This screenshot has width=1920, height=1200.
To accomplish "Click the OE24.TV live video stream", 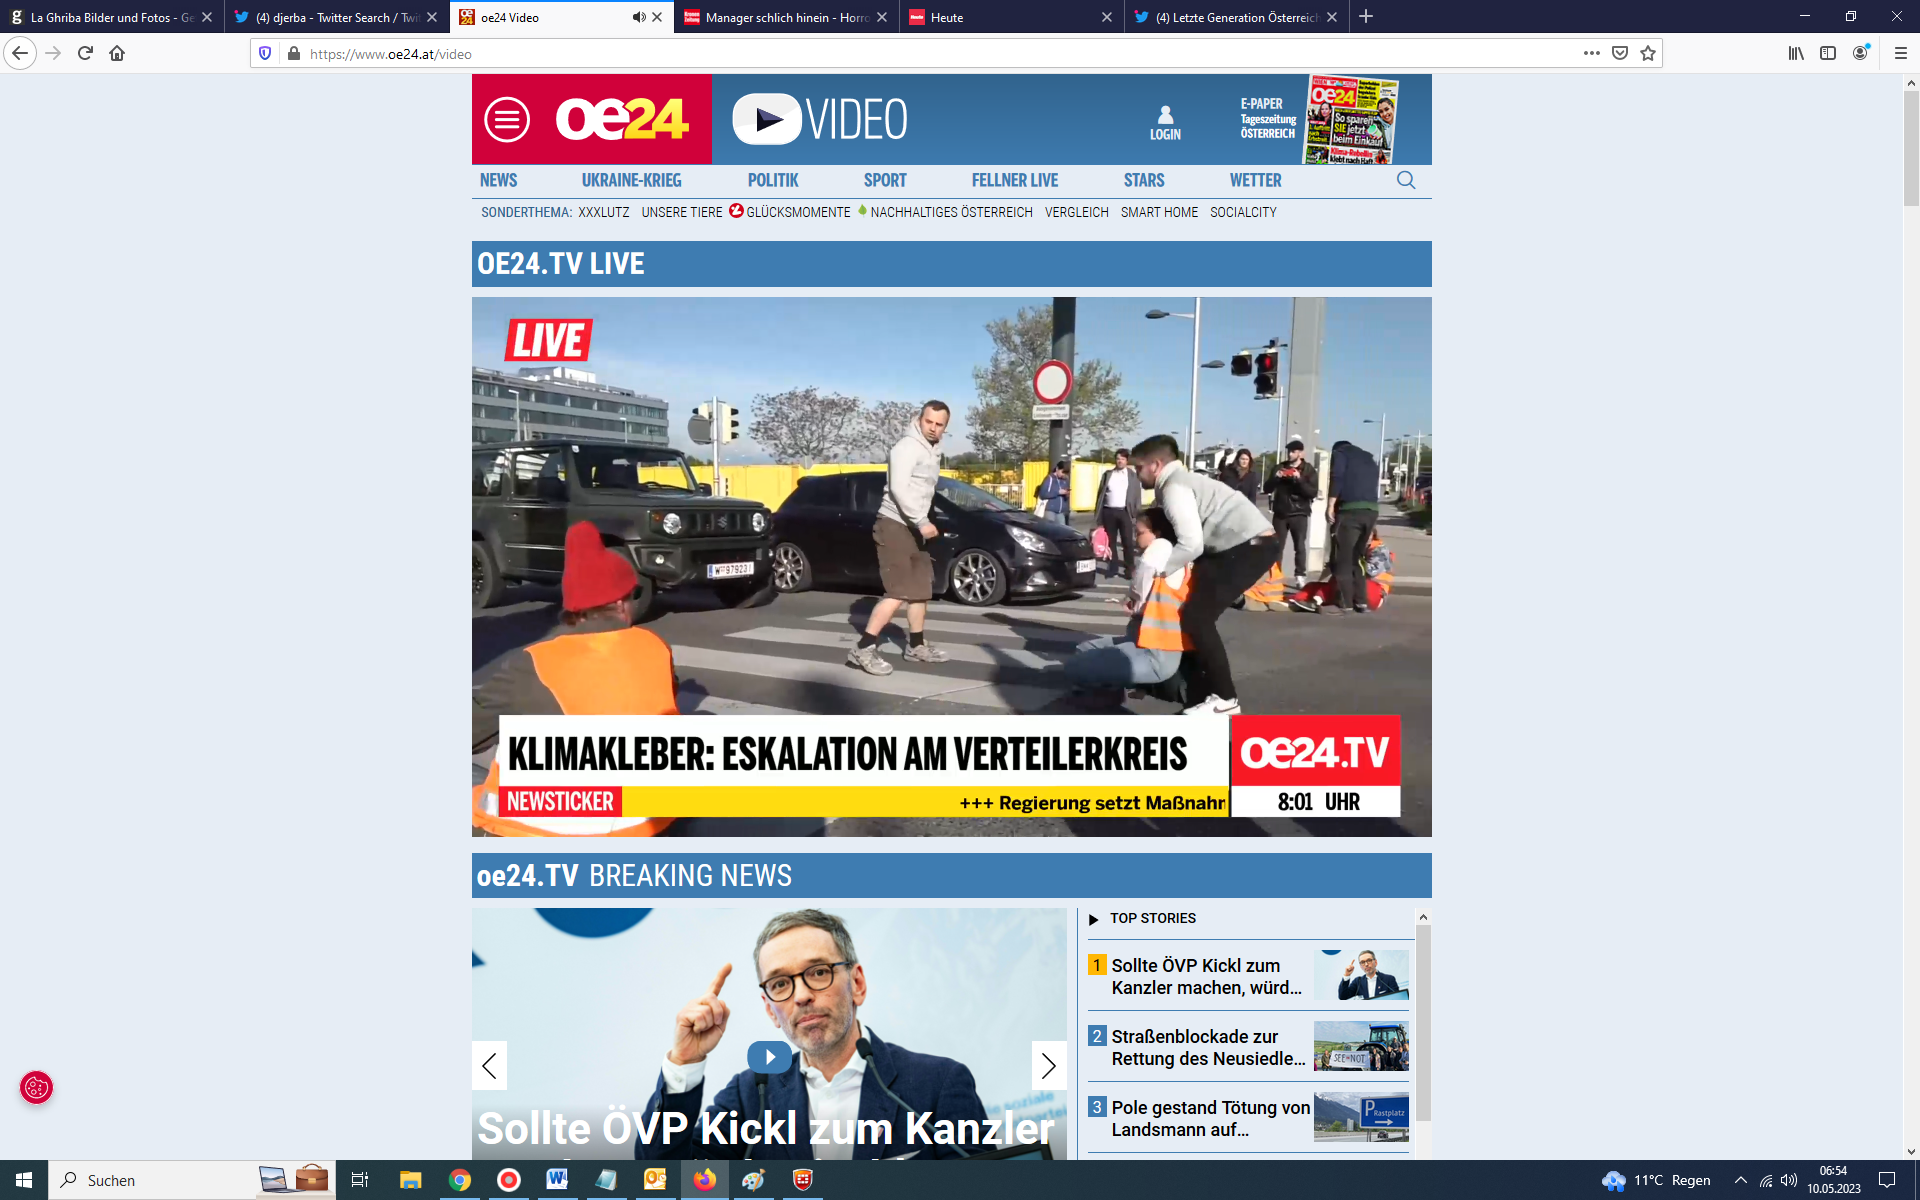I will click(951, 566).
